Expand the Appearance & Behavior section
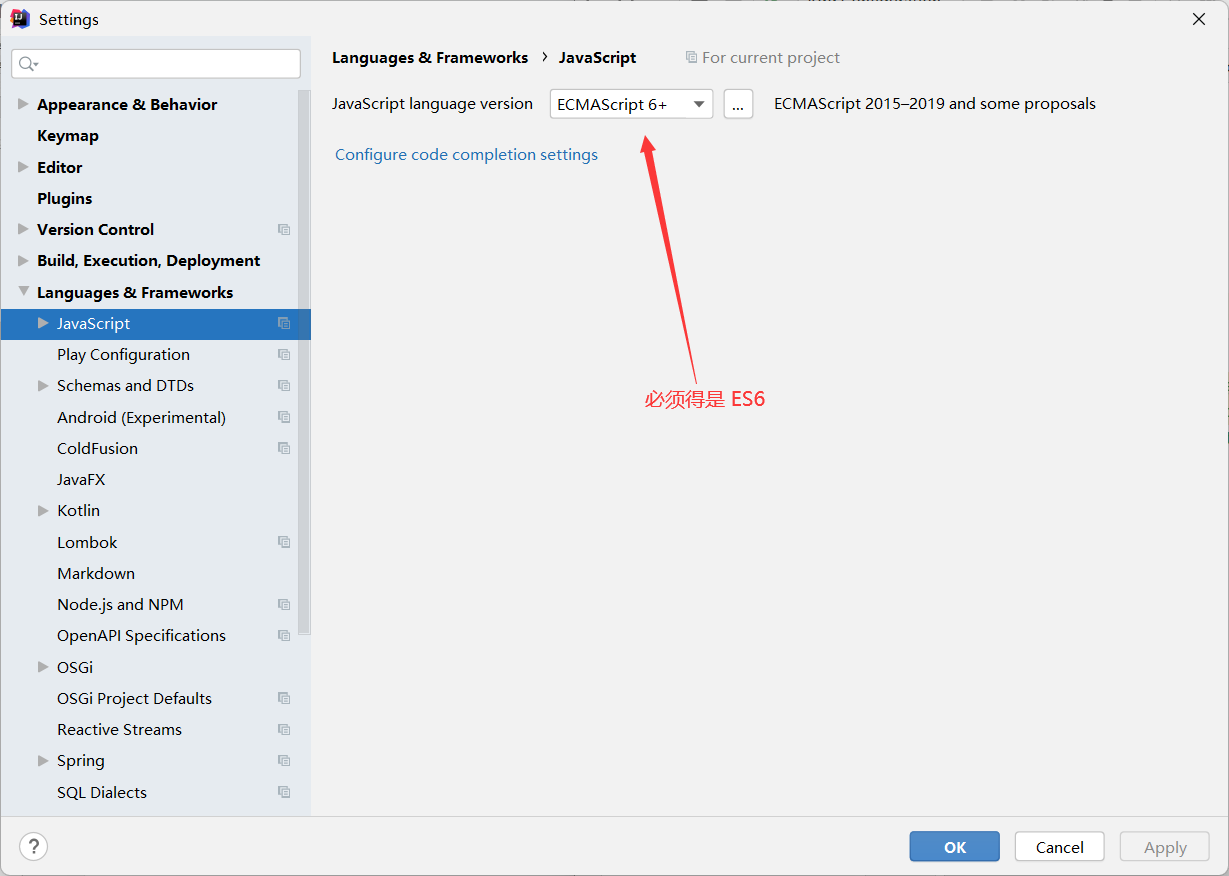 [23, 104]
